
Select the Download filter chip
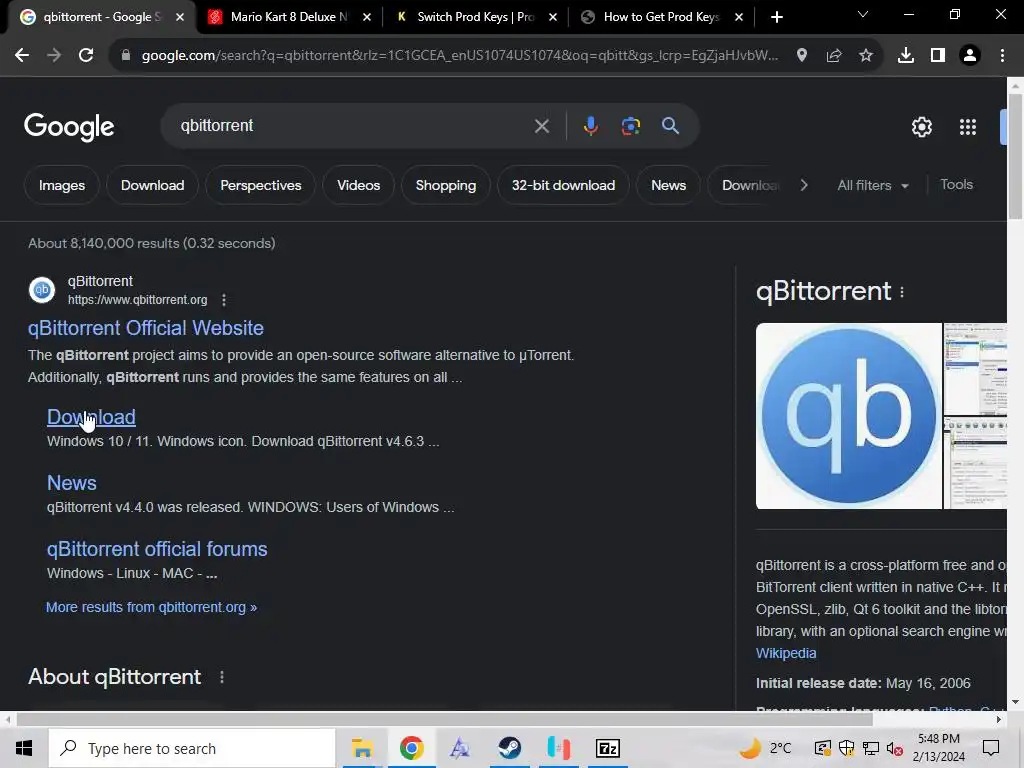pyautogui.click(x=152, y=185)
